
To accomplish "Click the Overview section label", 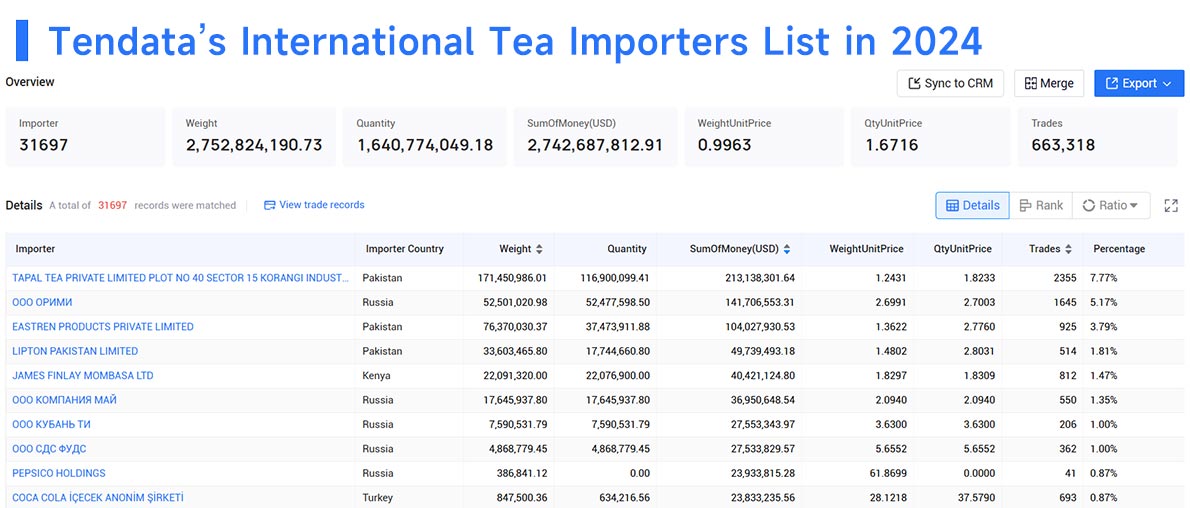I will [30, 81].
